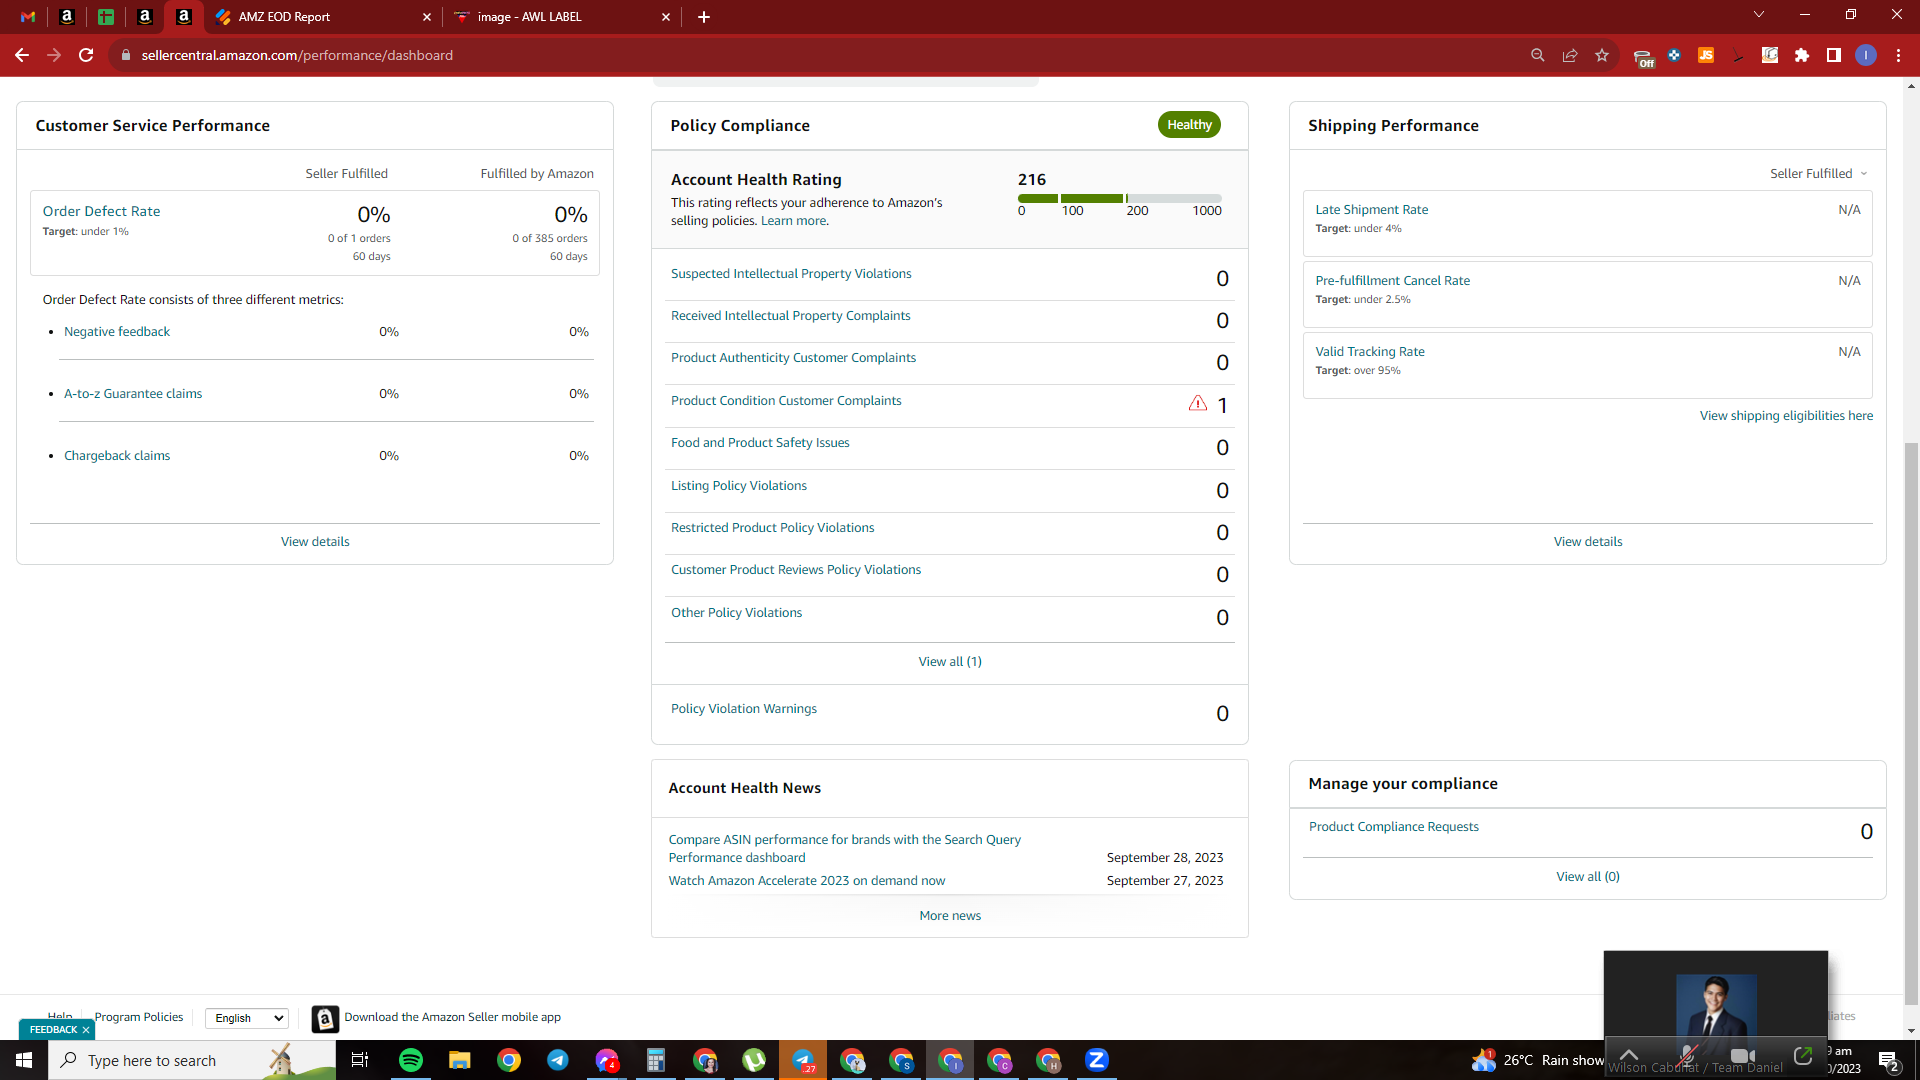Open the pinned Gmail tab
Screen dimensions: 1920x1080
pyautogui.click(x=28, y=17)
